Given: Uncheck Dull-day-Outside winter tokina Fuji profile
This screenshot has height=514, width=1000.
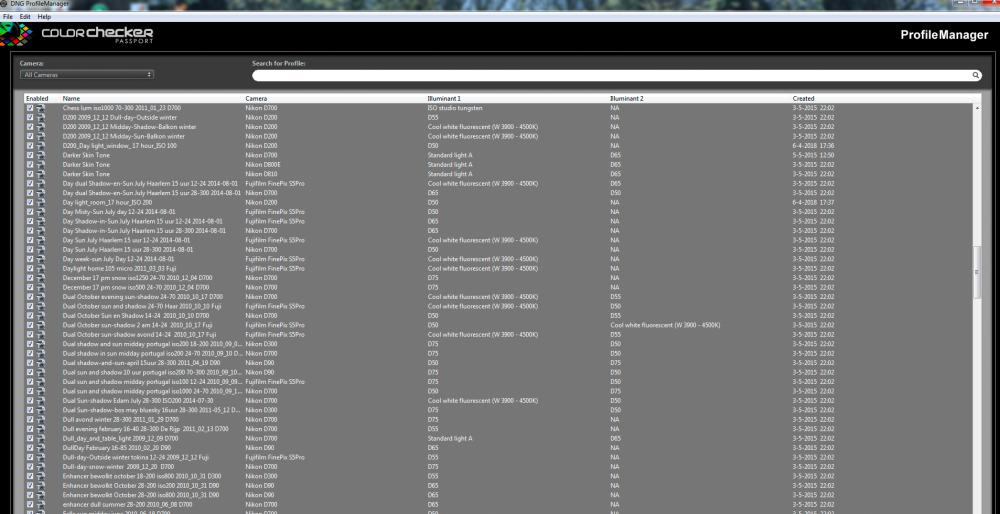Looking at the screenshot, I should coord(30,457).
